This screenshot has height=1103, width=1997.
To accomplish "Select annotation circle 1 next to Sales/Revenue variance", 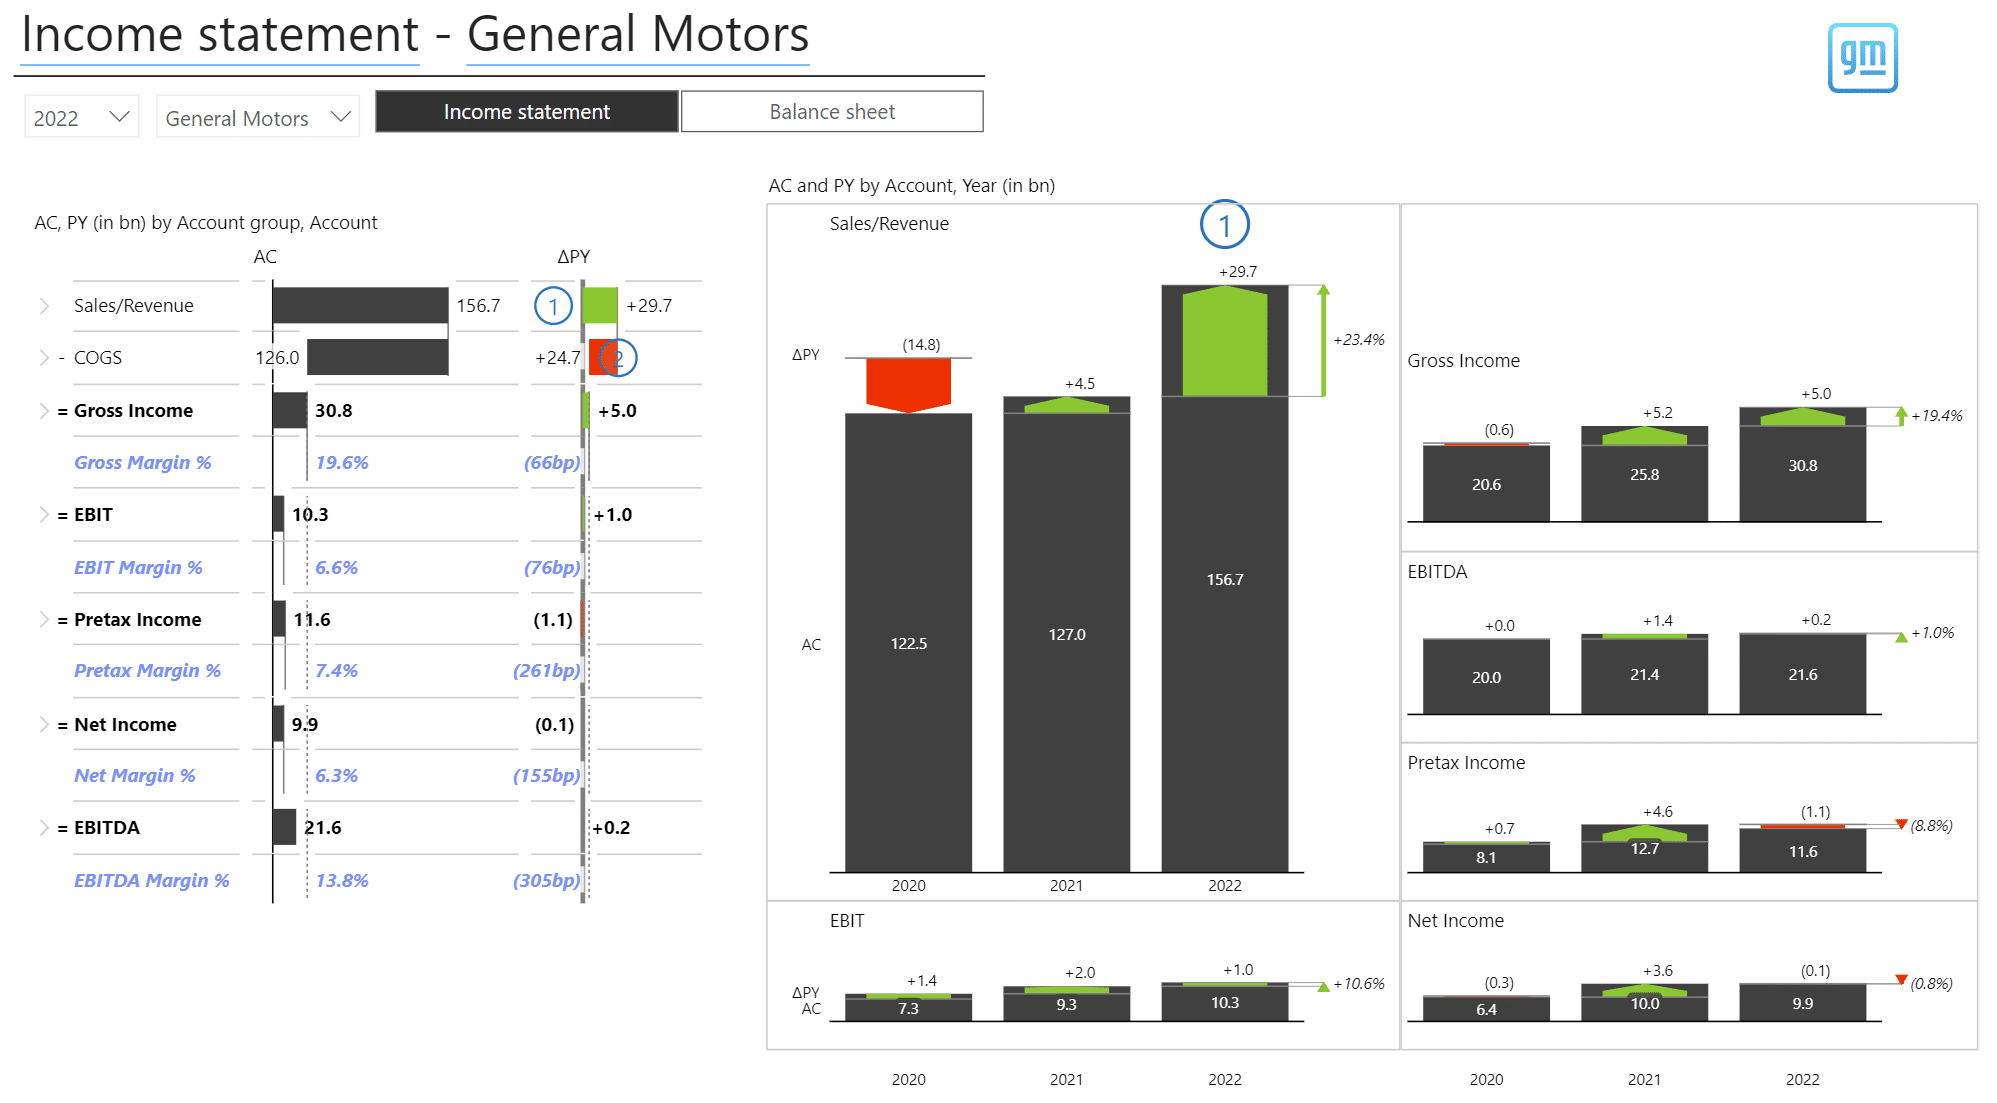I will tap(553, 306).
